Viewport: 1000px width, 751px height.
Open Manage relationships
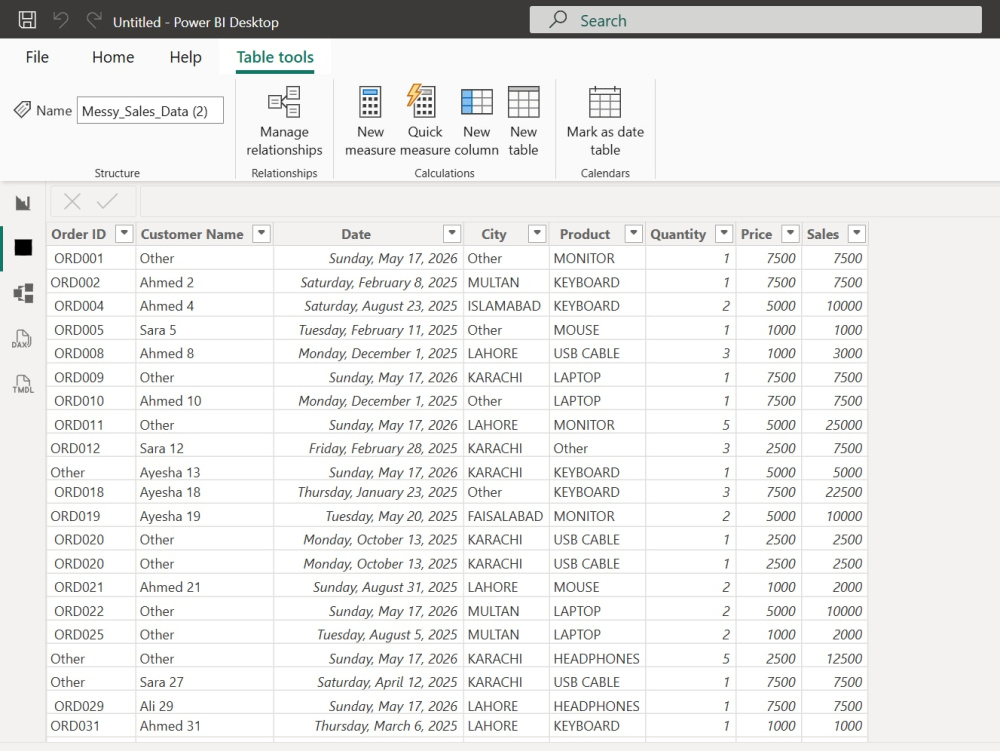pyautogui.click(x=284, y=122)
